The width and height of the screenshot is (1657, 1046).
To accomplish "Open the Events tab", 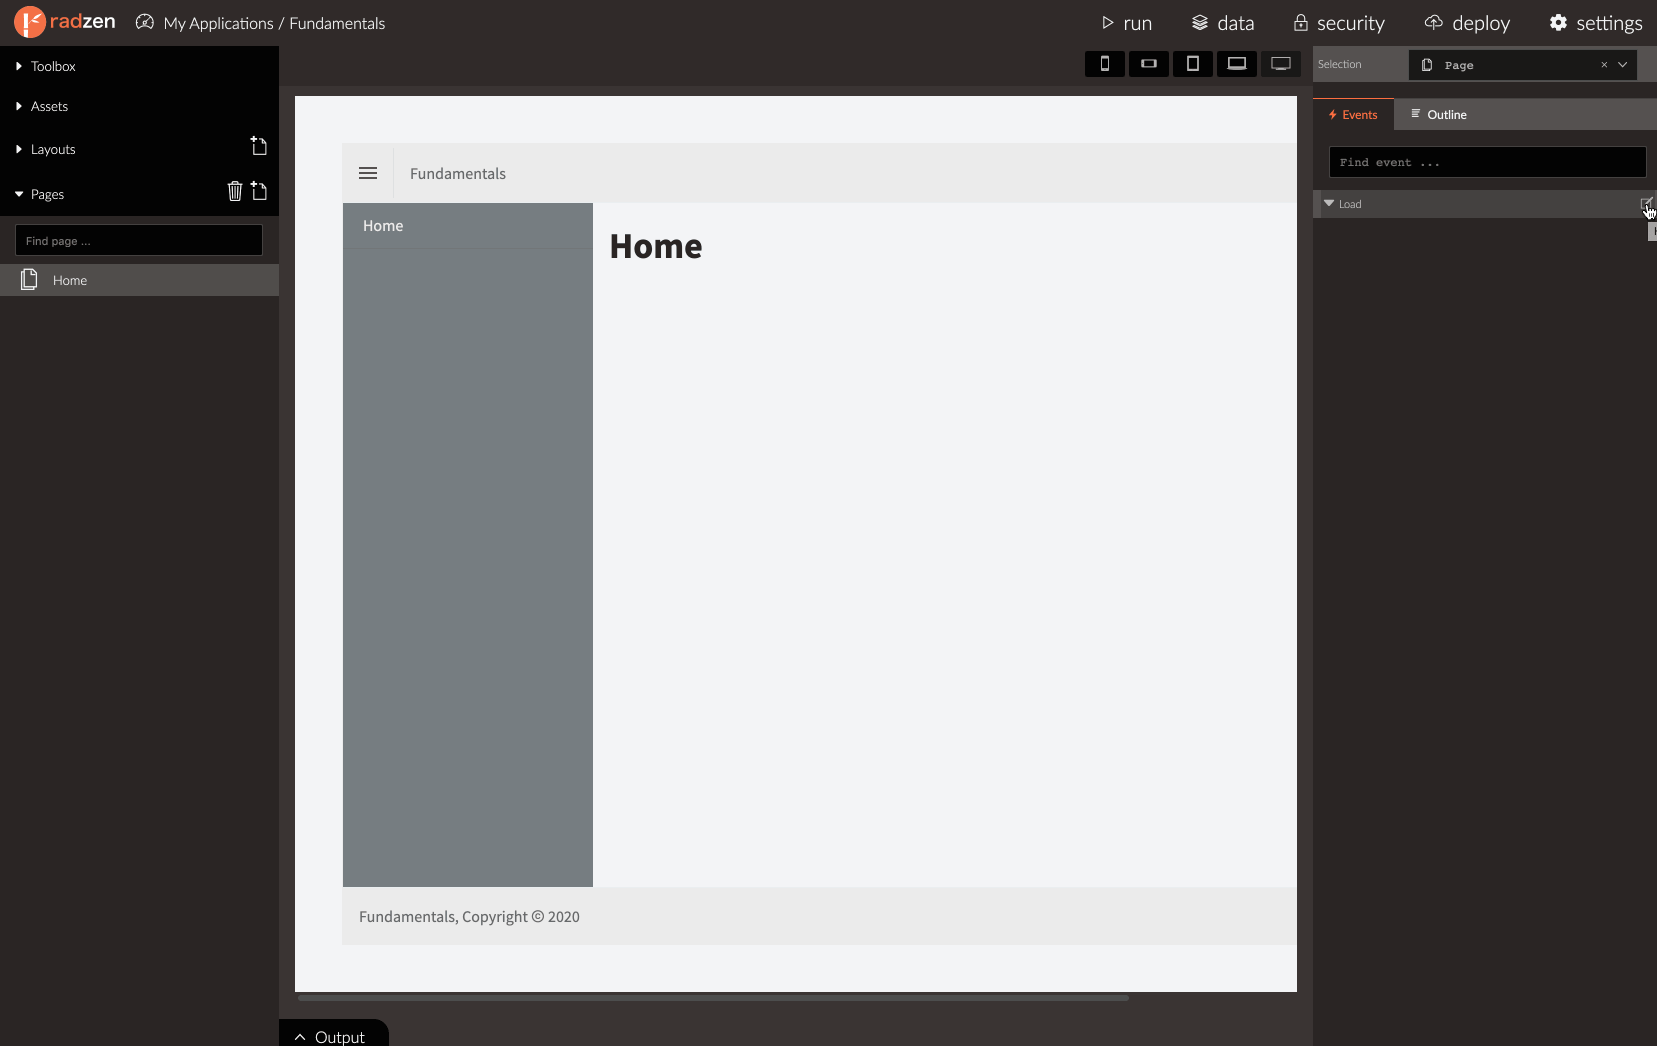I will coord(1353,114).
